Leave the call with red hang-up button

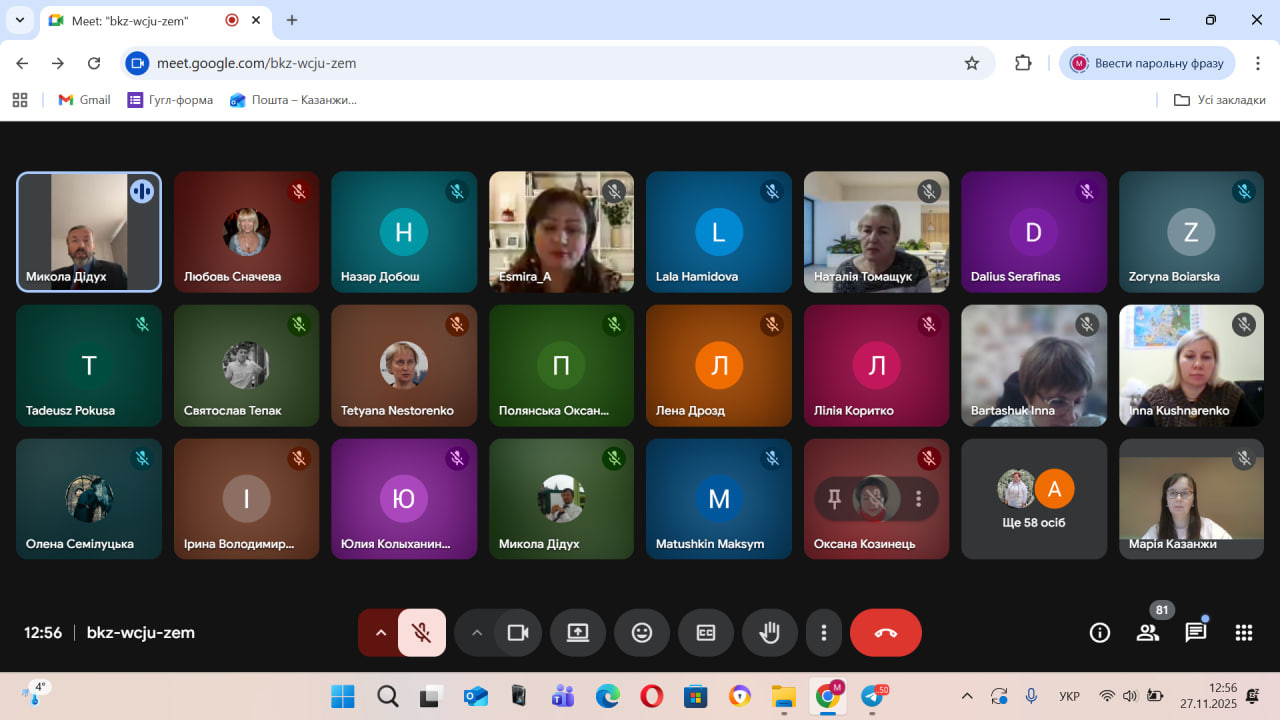pyautogui.click(x=885, y=632)
